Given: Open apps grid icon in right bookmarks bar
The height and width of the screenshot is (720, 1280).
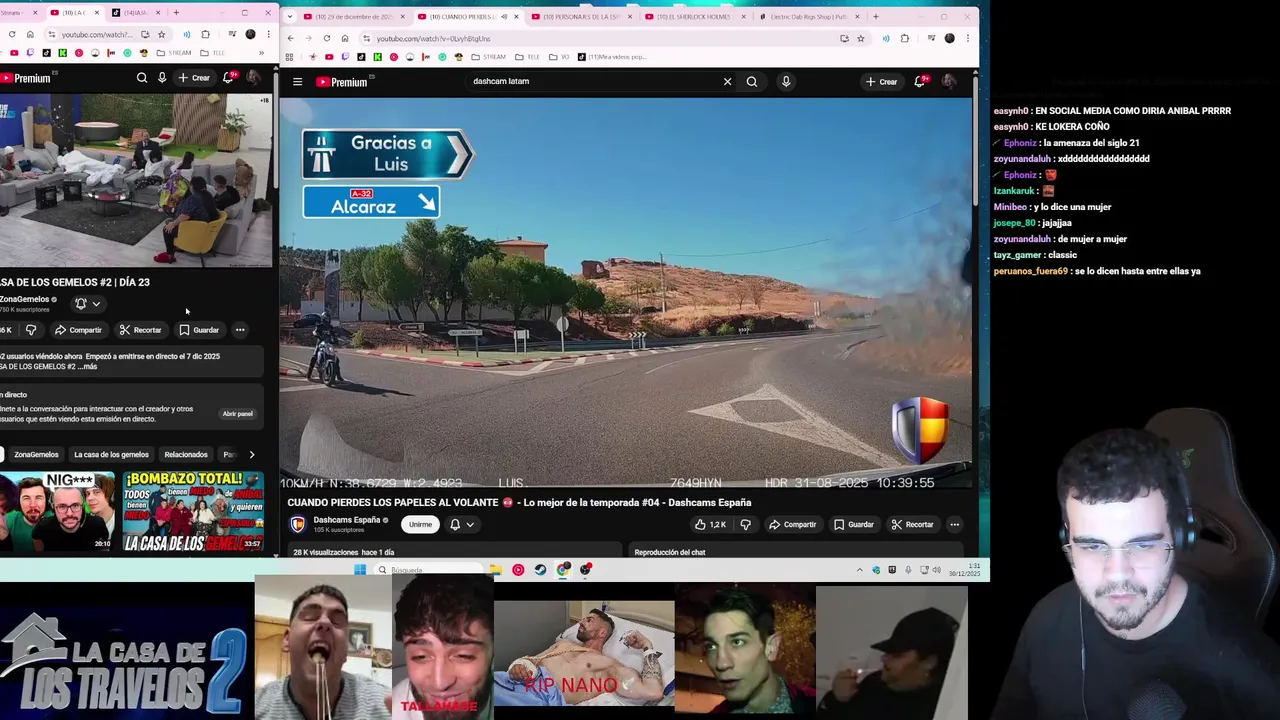Looking at the screenshot, I should [x=290, y=57].
